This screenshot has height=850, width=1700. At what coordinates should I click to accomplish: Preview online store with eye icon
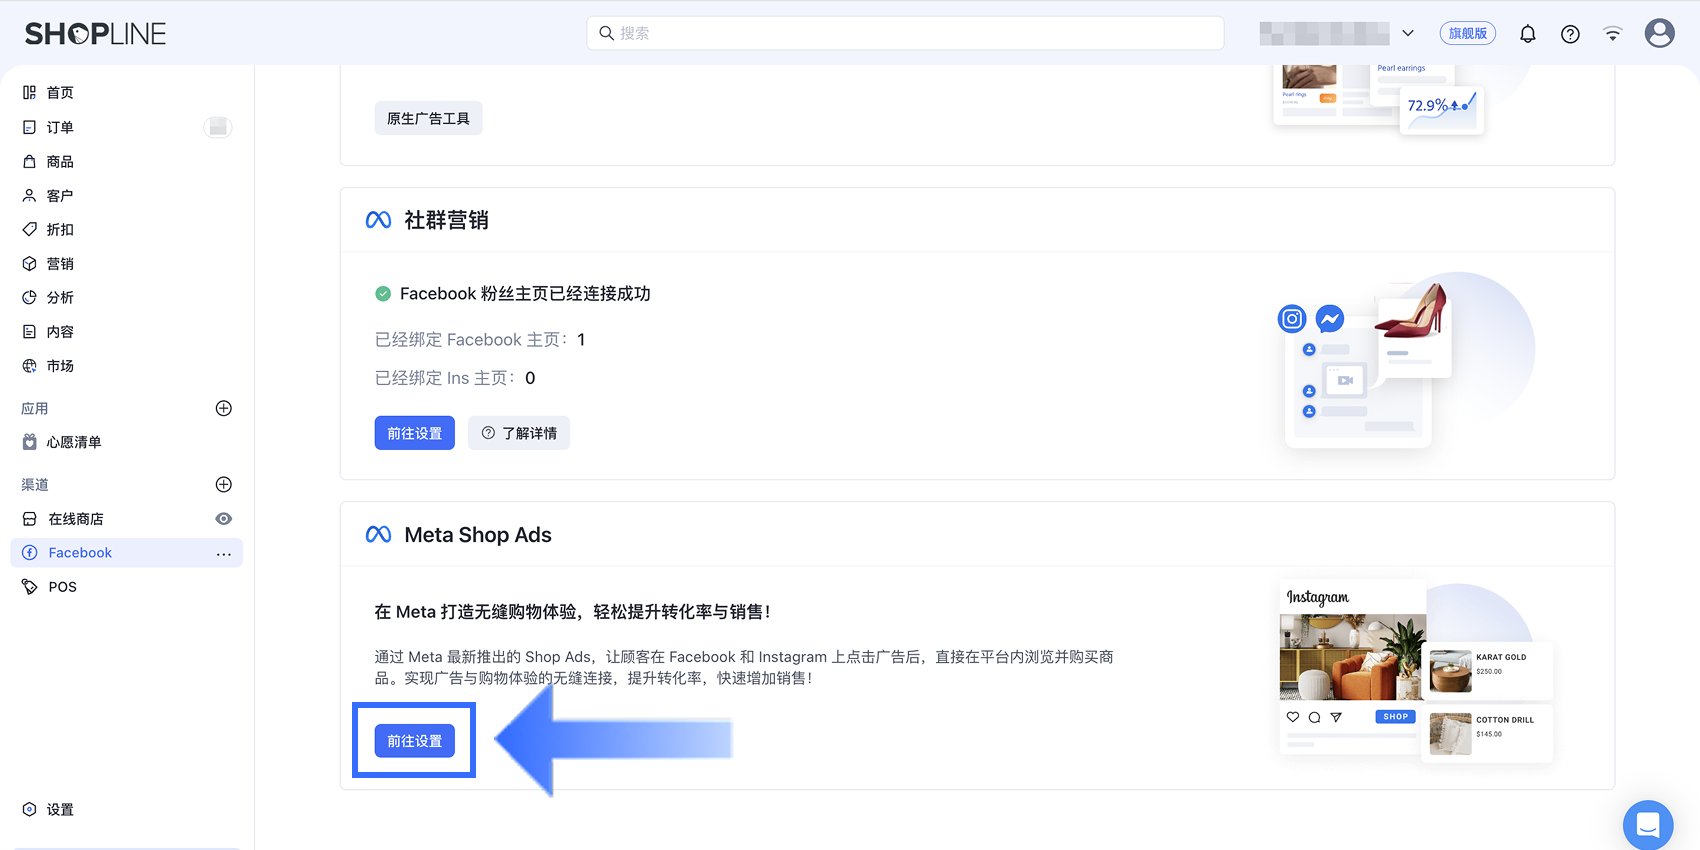224,519
